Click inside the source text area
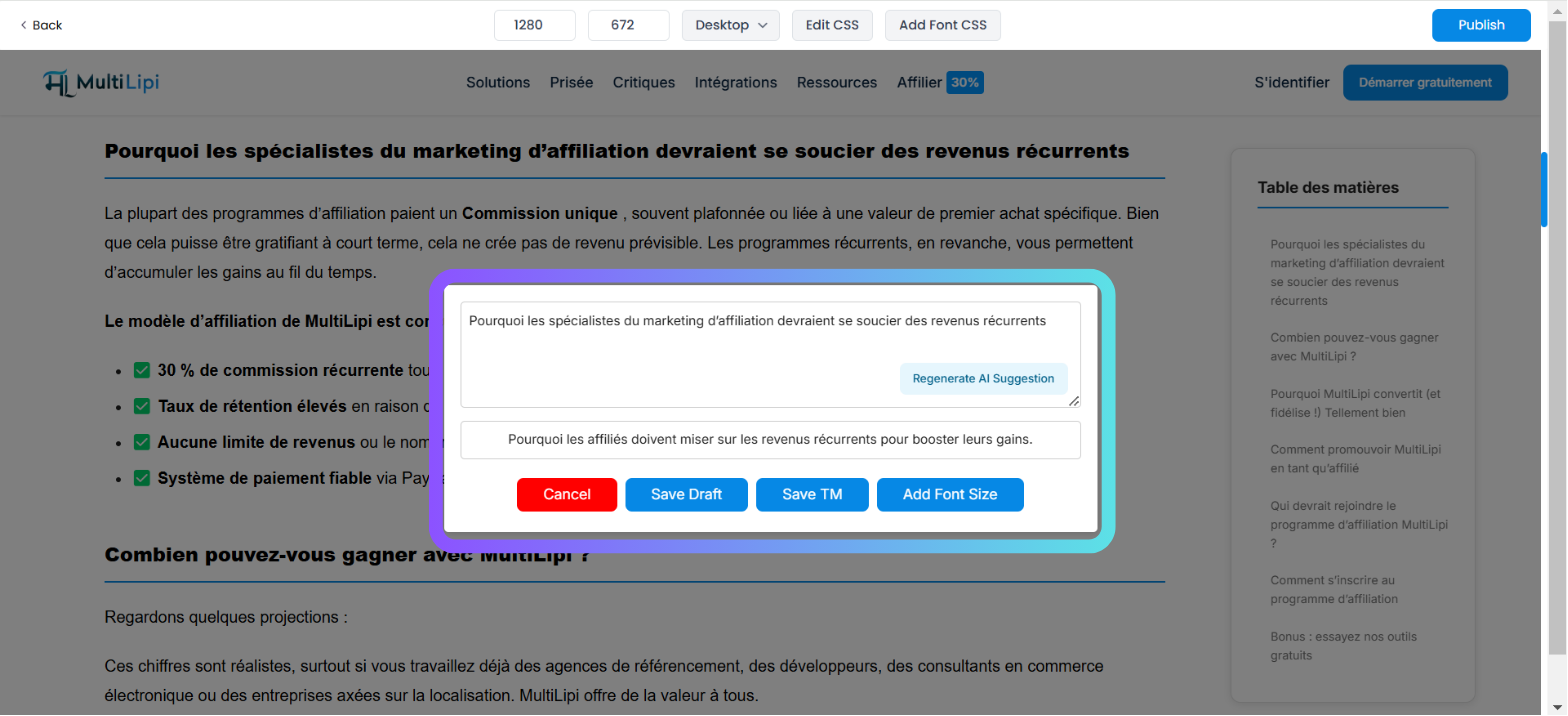 (770, 354)
